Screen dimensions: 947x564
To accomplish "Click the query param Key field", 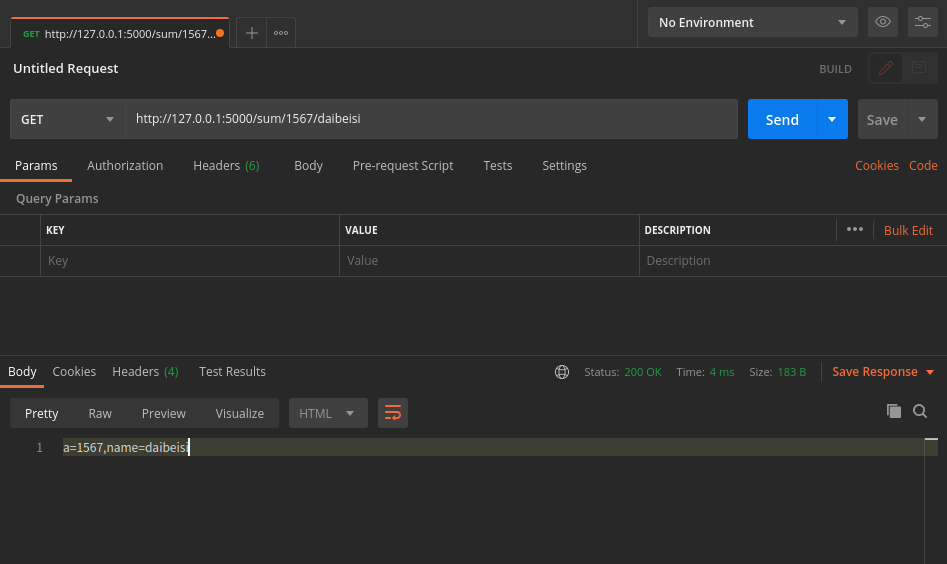I will pos(190,261).
